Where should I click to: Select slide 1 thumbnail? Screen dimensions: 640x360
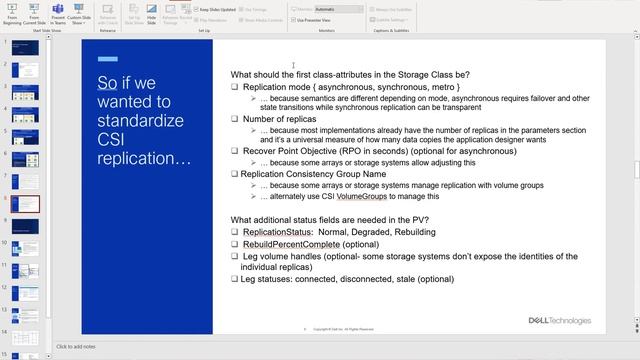coord(25,48)
